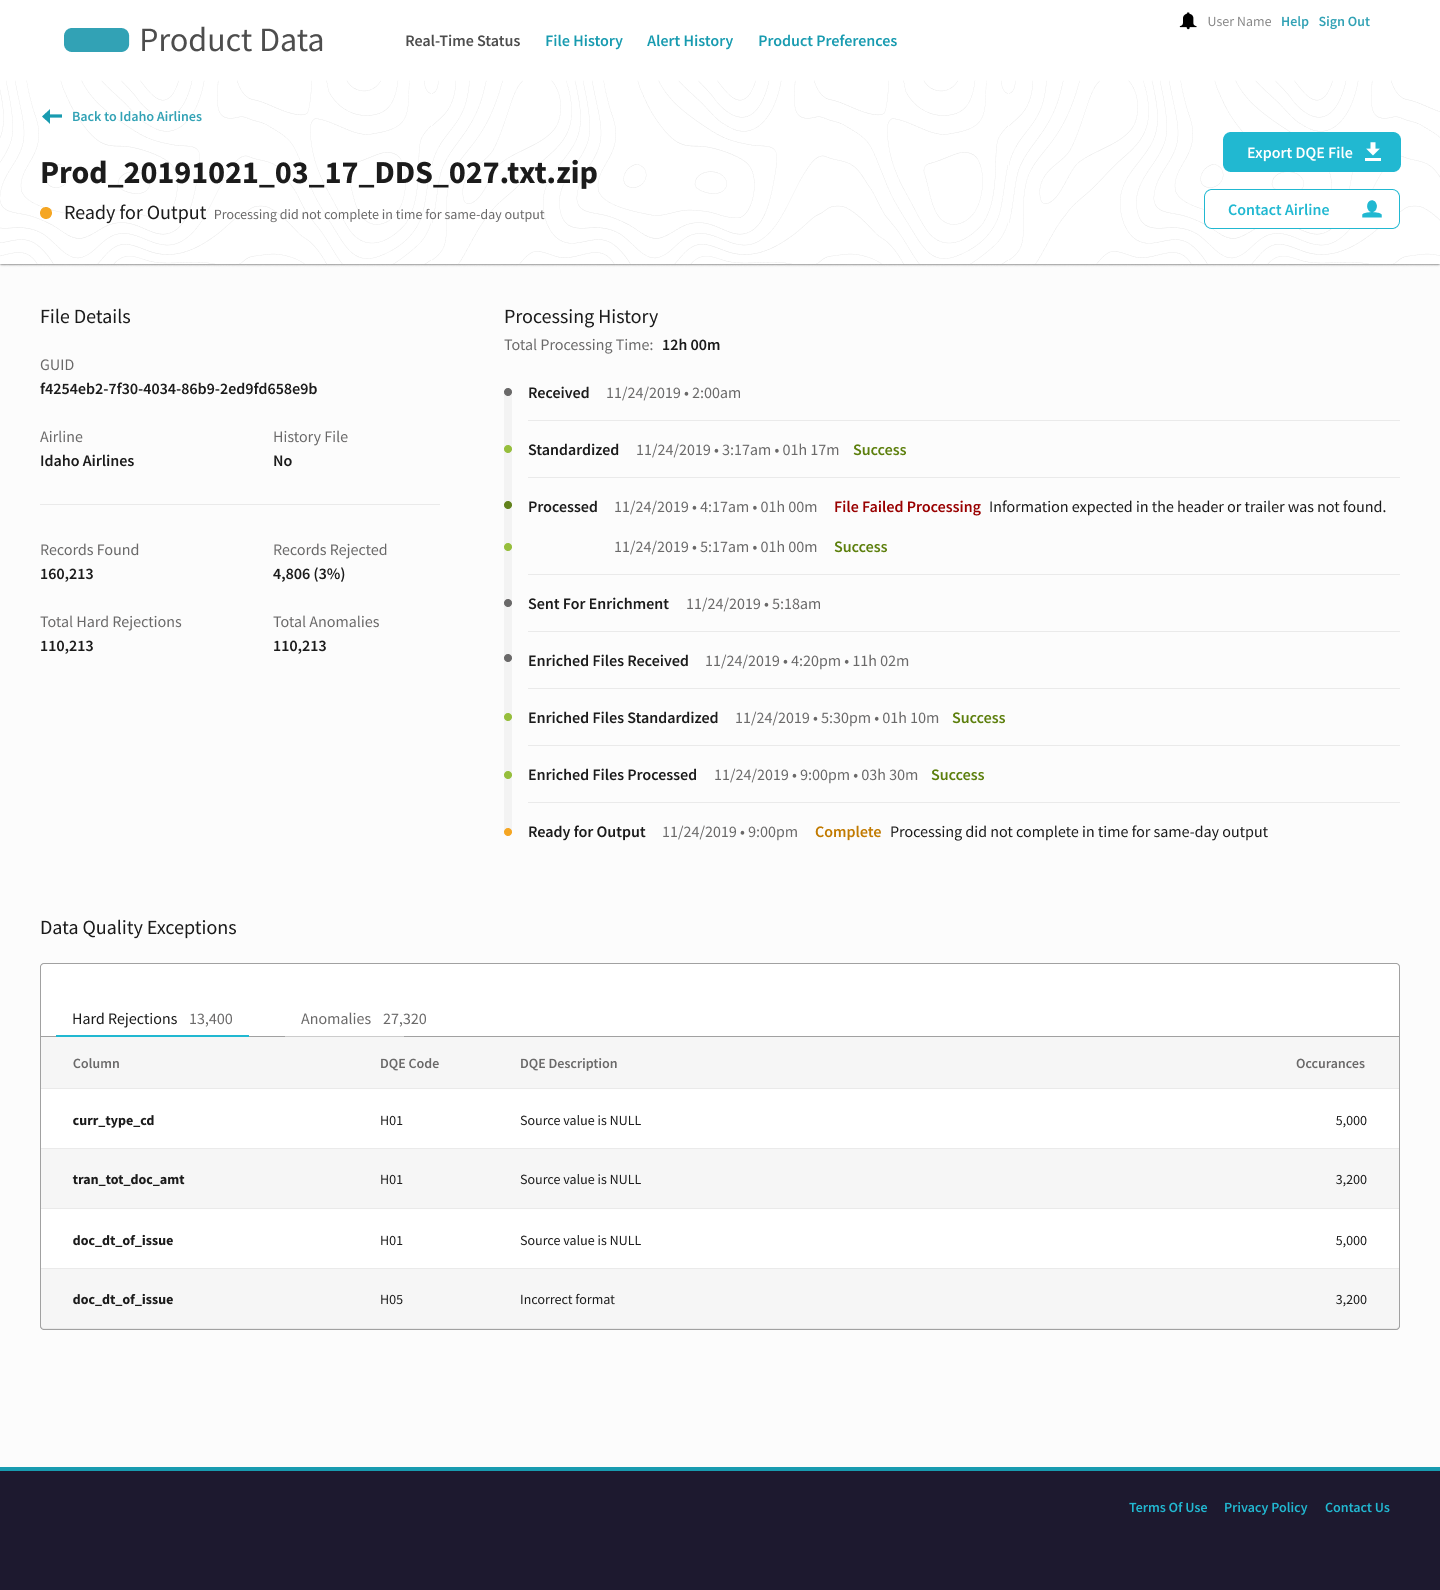The image size is (1440, 1590).
Task: Click the notification bell icon
Action: click(x=1188, y=21)
